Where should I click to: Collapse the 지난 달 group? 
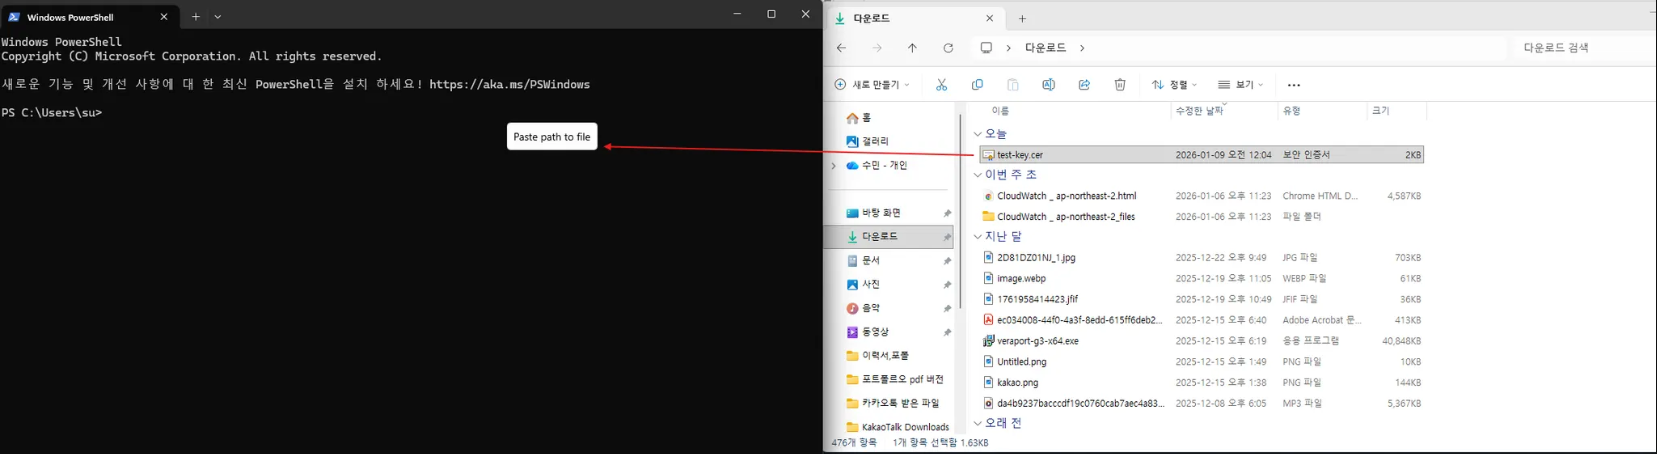click(x=978, y=237)
